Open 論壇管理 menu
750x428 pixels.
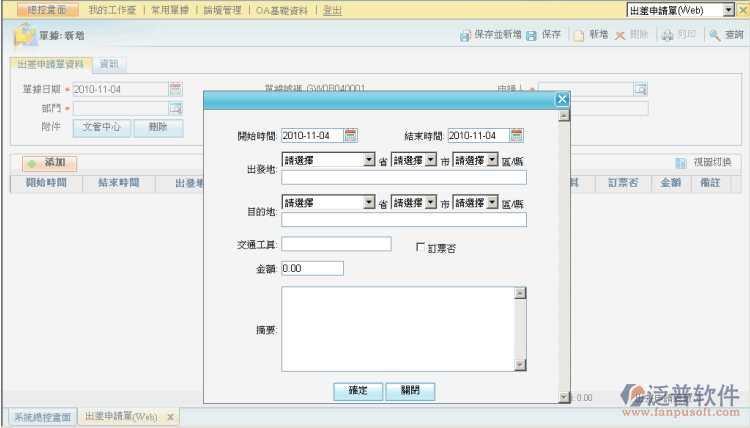point(222,10)
